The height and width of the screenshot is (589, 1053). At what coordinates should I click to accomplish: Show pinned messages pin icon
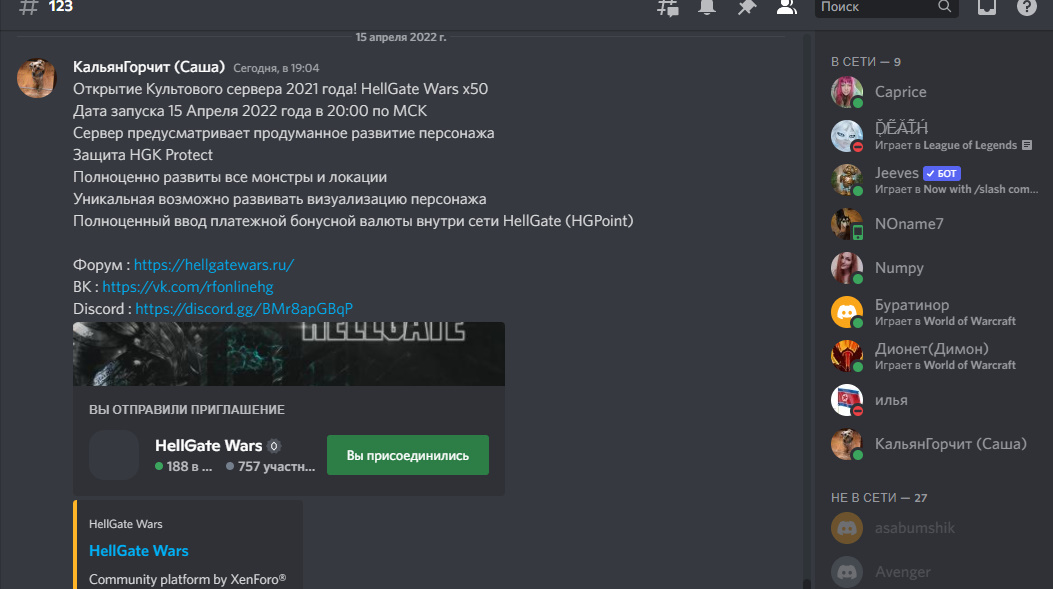pyautogui.click(x=746, y=6)
